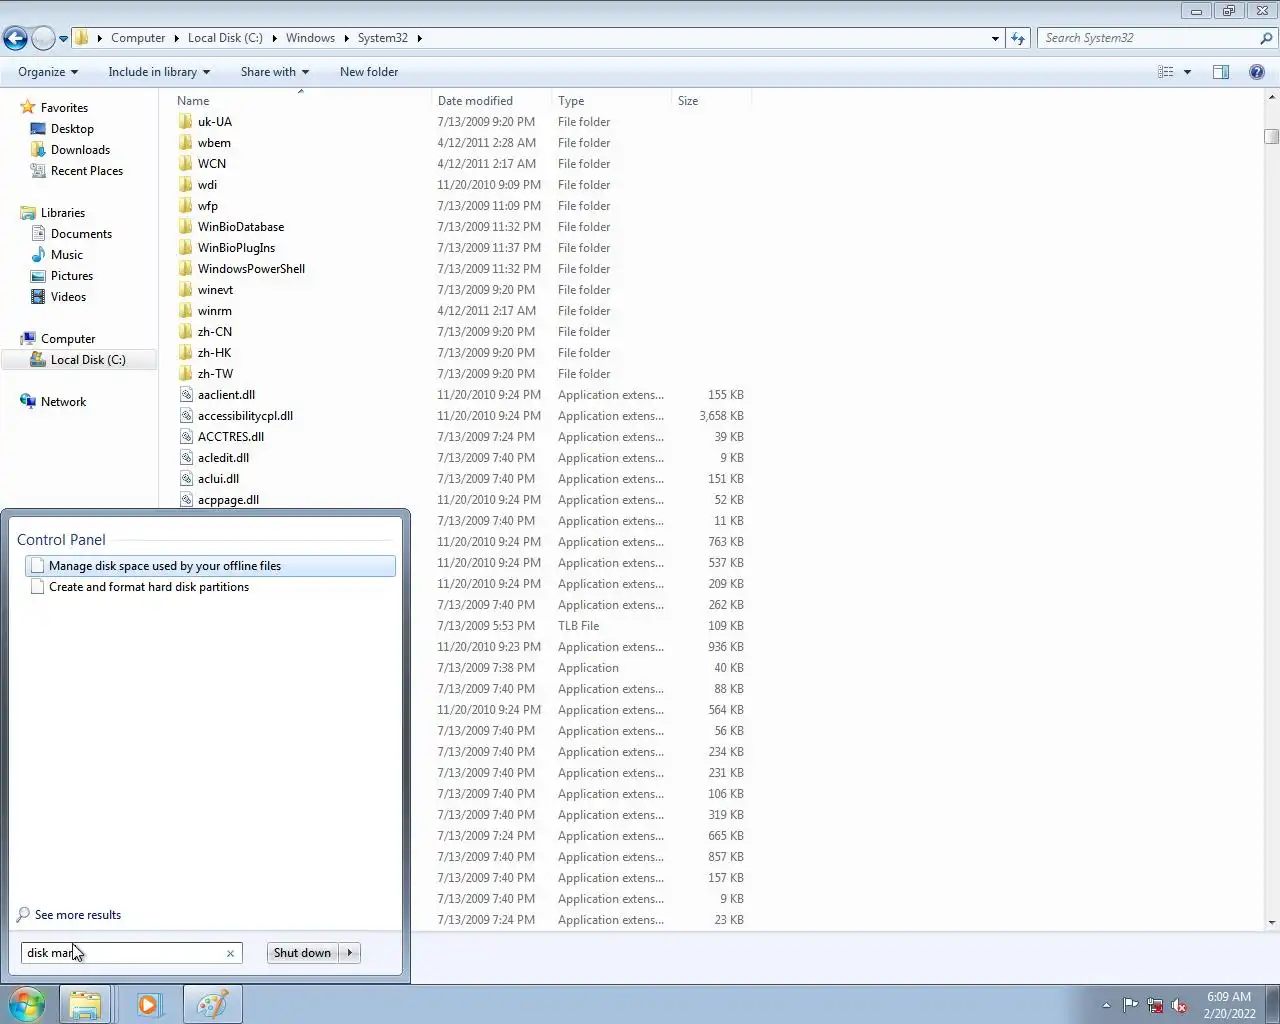The width and height of the screenshot is (1280, 1024).
Task: Select Documents library
Action: pos(81,234)
